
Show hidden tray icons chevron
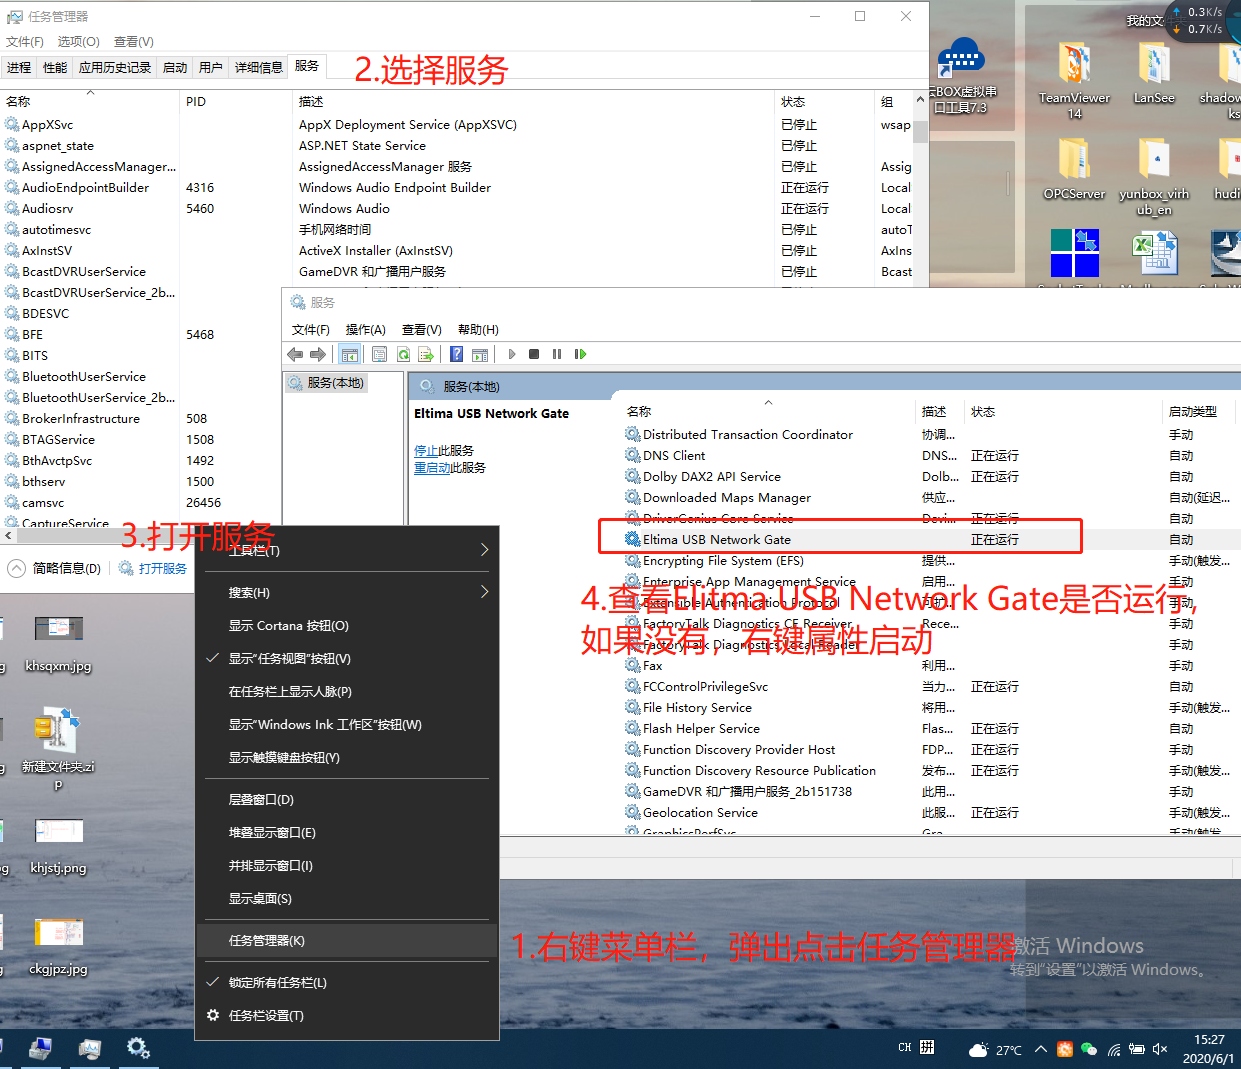pos(1041,1049)
